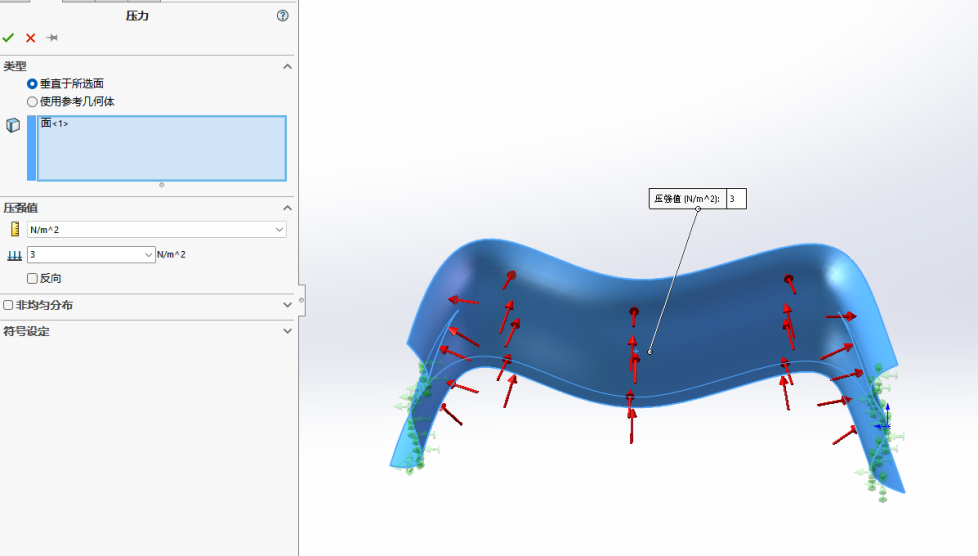The width and height of the screenshot is (978, 556).
Task: Click the face list resize handle
Action: pos(162,185)
